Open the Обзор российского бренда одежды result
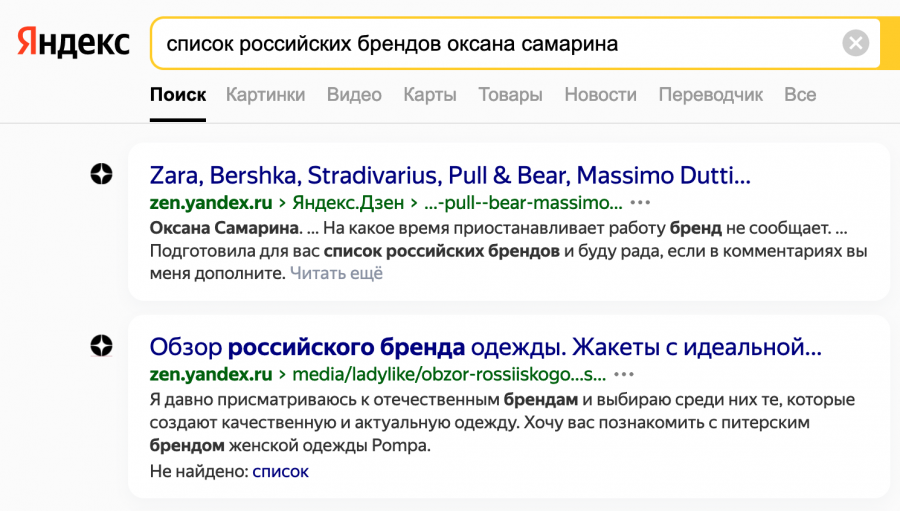Screen dimensions: 900x511 click(x=485, y=347)
